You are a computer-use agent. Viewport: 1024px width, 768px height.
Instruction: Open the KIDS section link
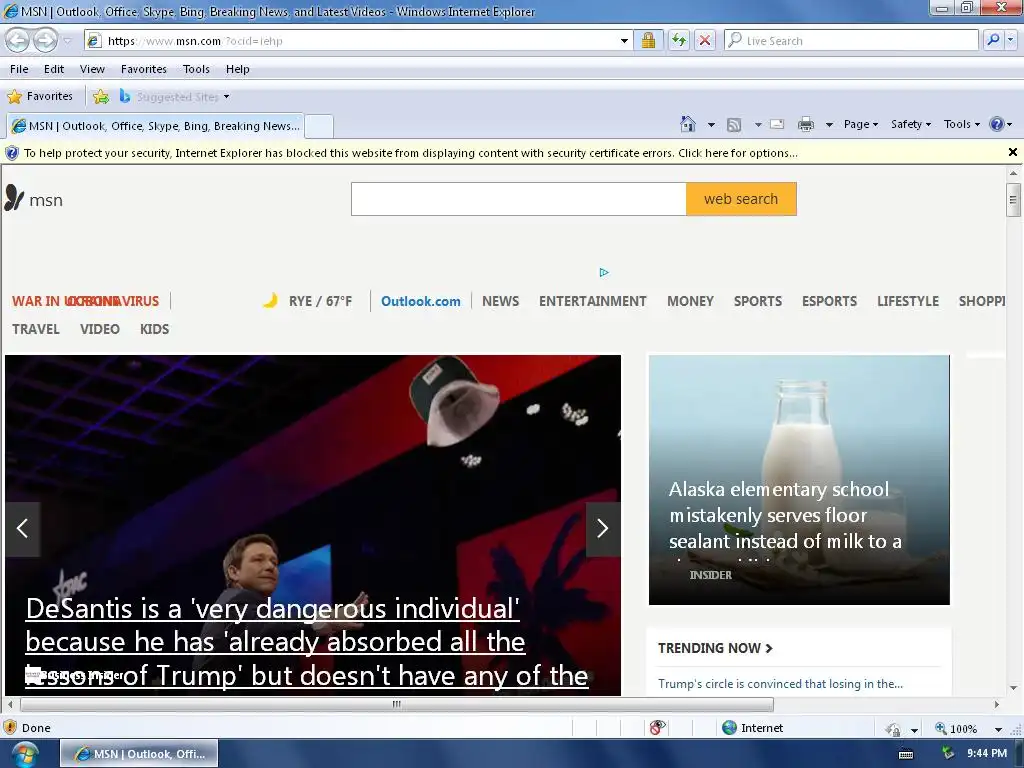(x=154, y=329)
